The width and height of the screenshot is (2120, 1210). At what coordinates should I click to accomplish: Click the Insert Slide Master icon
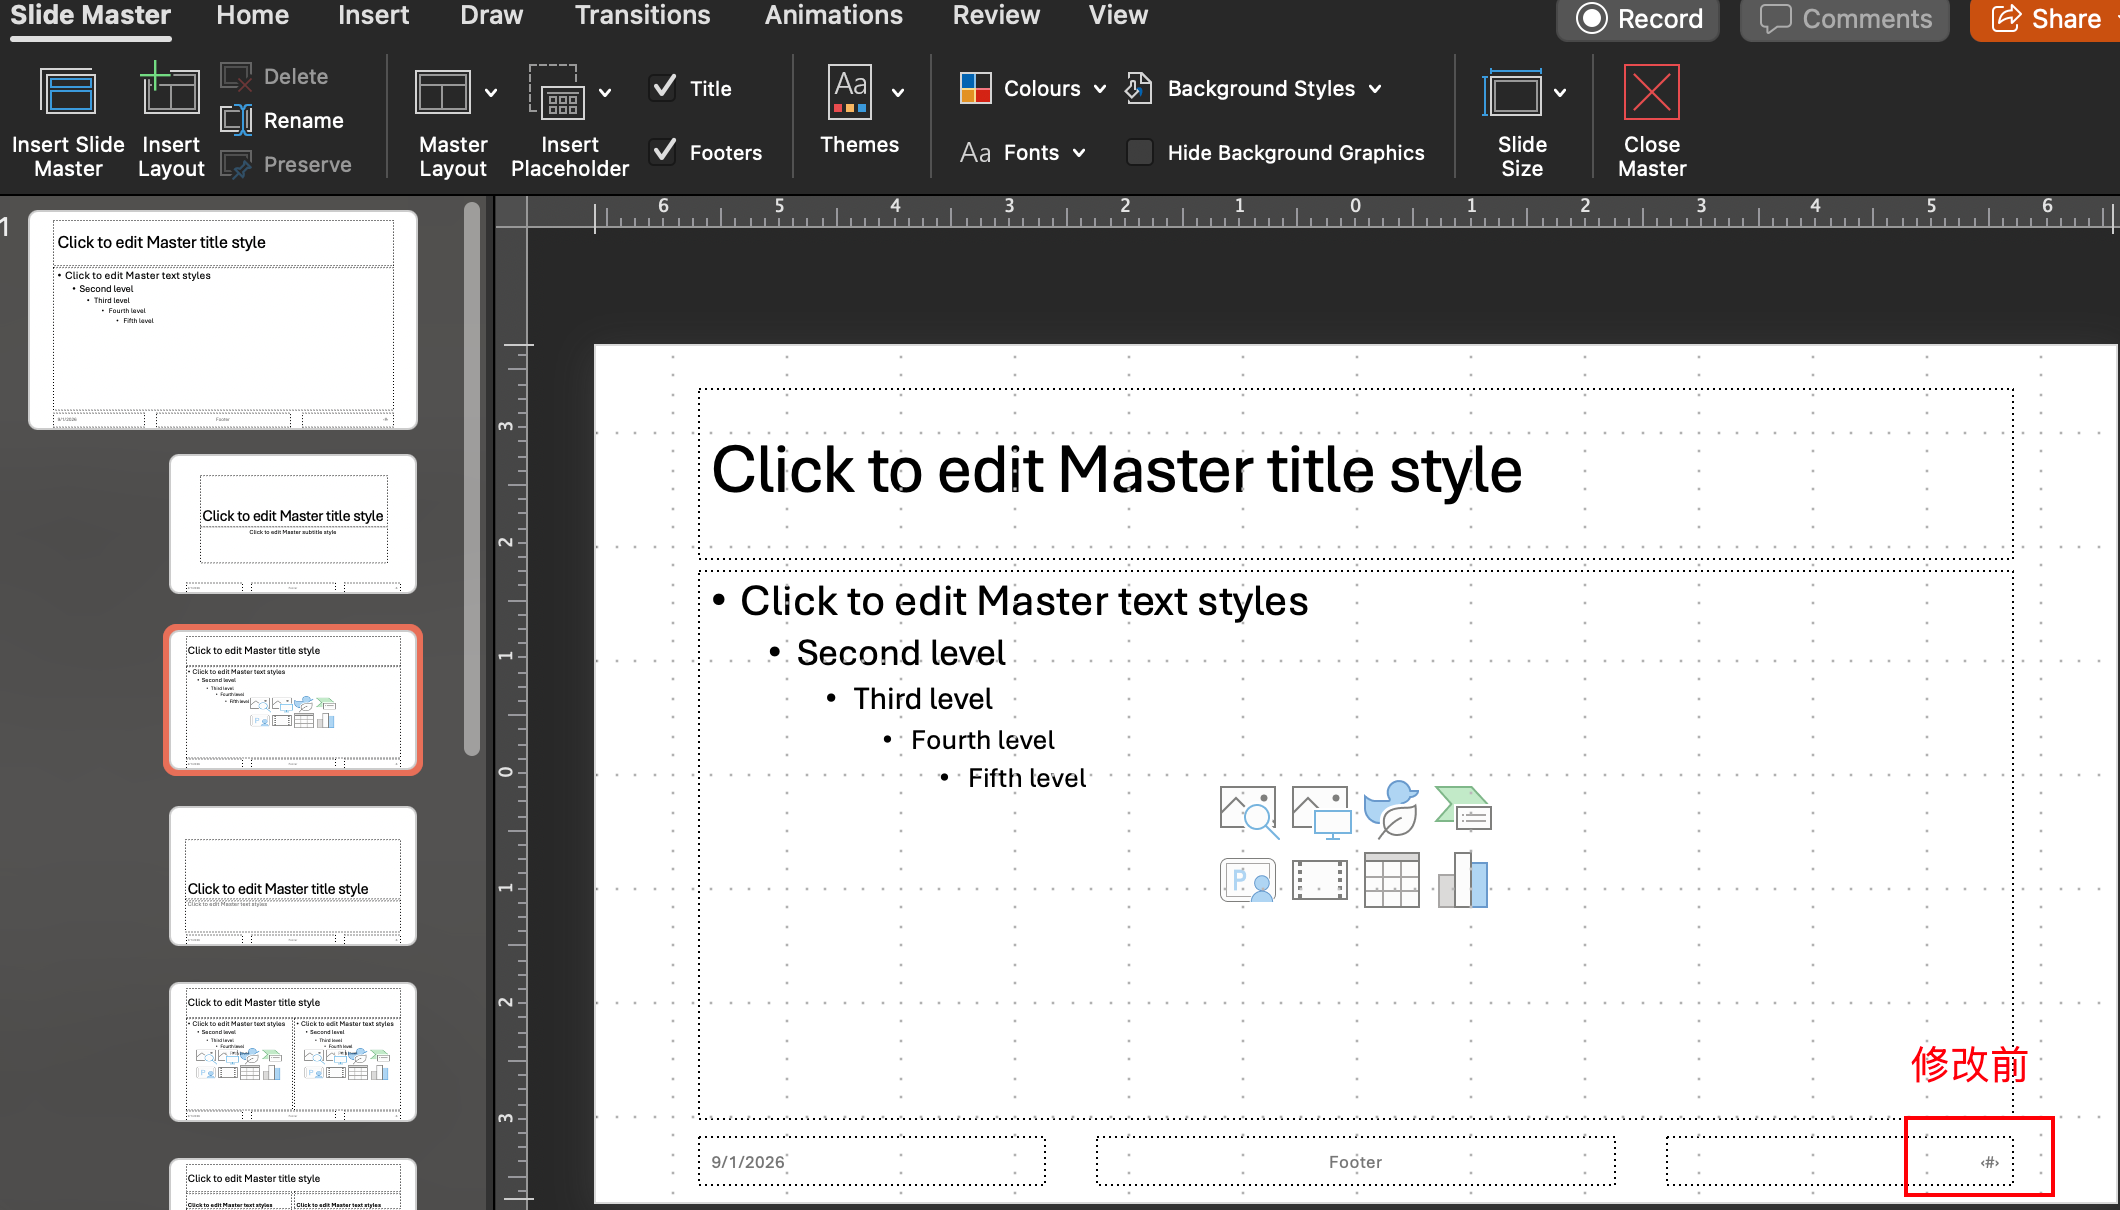pos(68,93)
